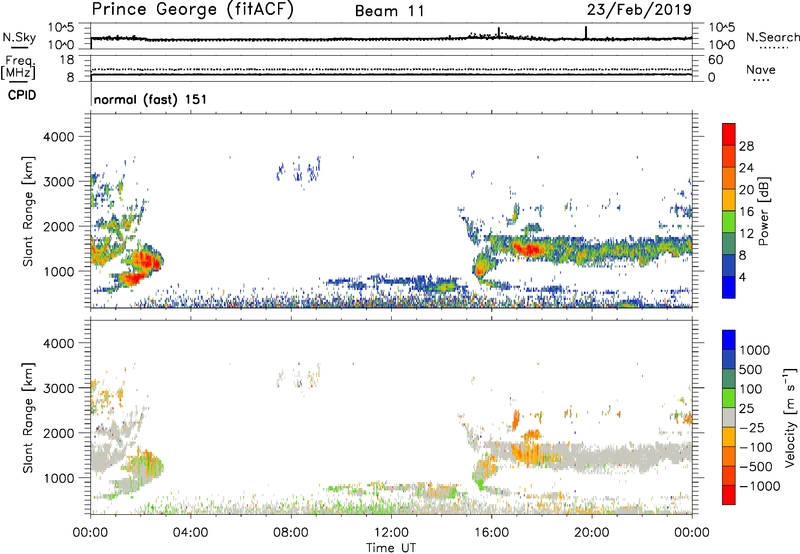Screen dimensions: 800x554
Task: Click the "Beam 11" label
Action: click(390, 11)
